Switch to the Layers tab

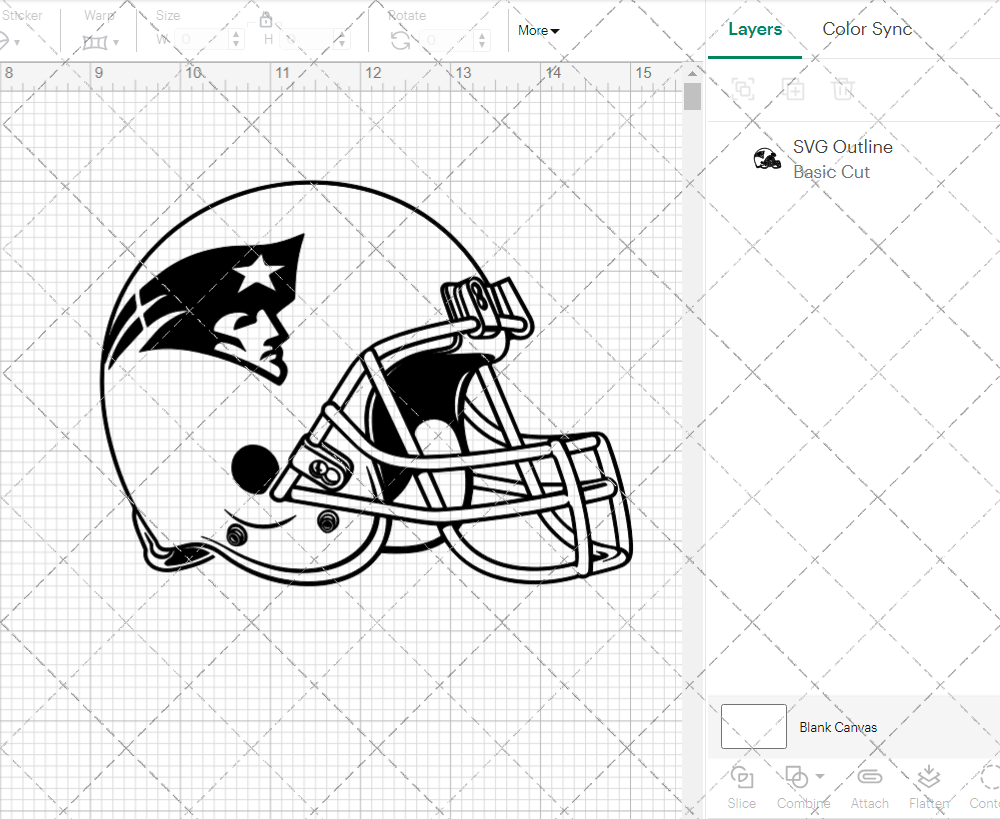[755, 29]
